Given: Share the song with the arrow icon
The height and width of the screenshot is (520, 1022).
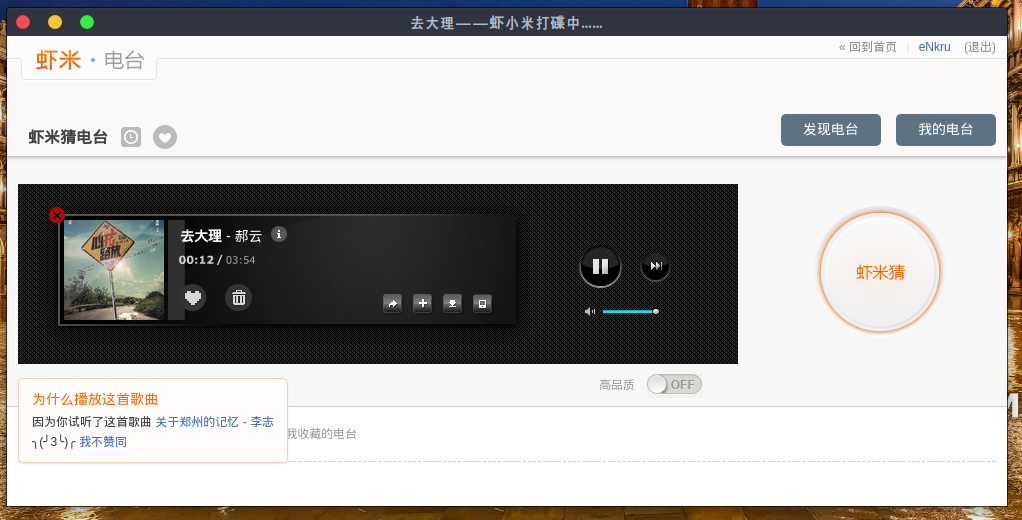Looking at the screenshot, I should coord(392,304).
